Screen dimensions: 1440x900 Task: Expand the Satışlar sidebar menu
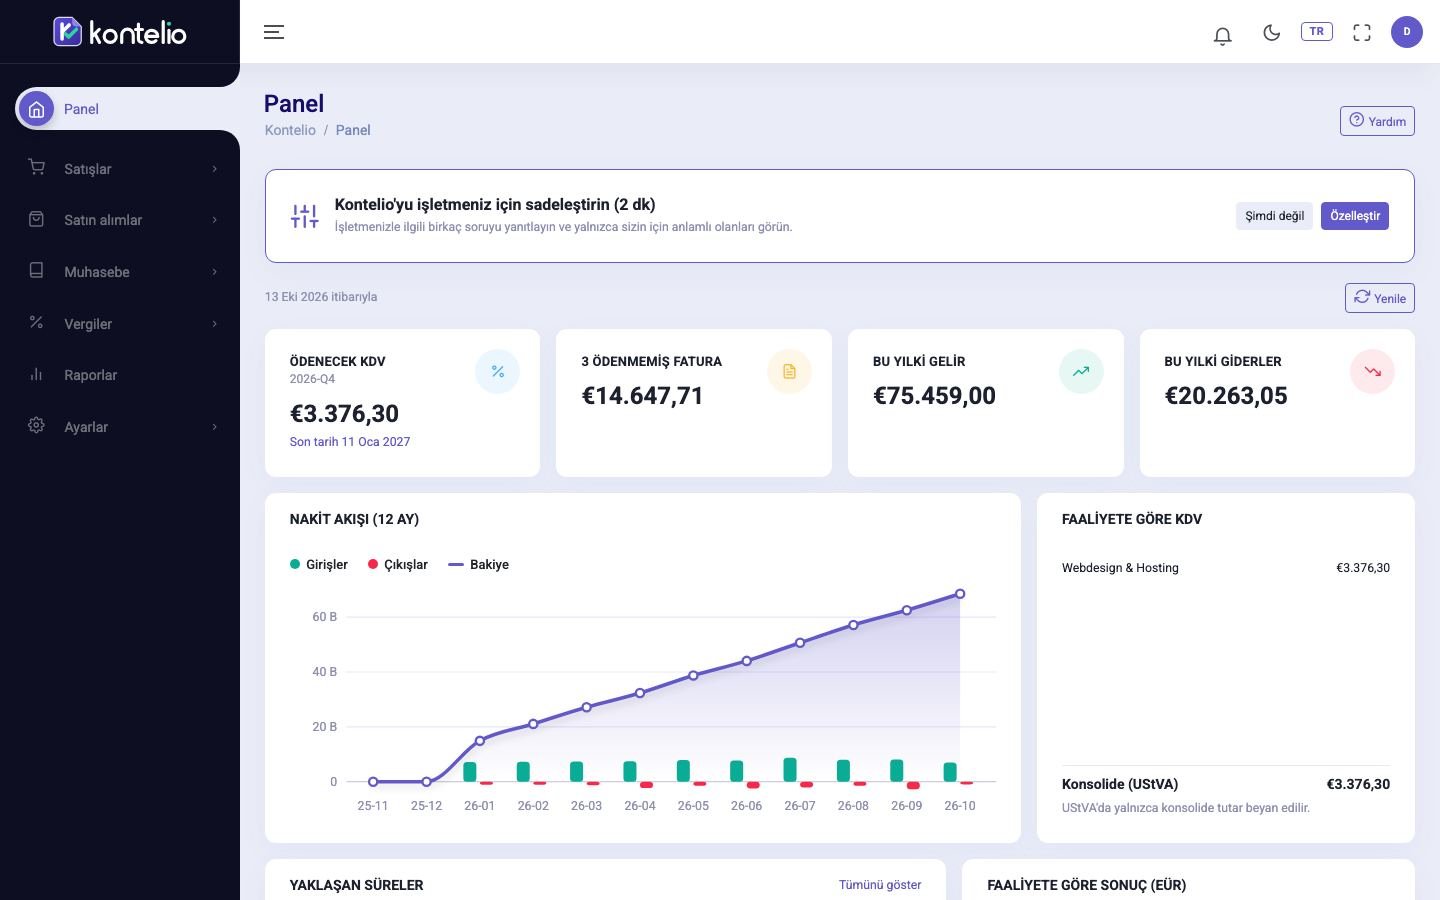click(x=120, y=169)
